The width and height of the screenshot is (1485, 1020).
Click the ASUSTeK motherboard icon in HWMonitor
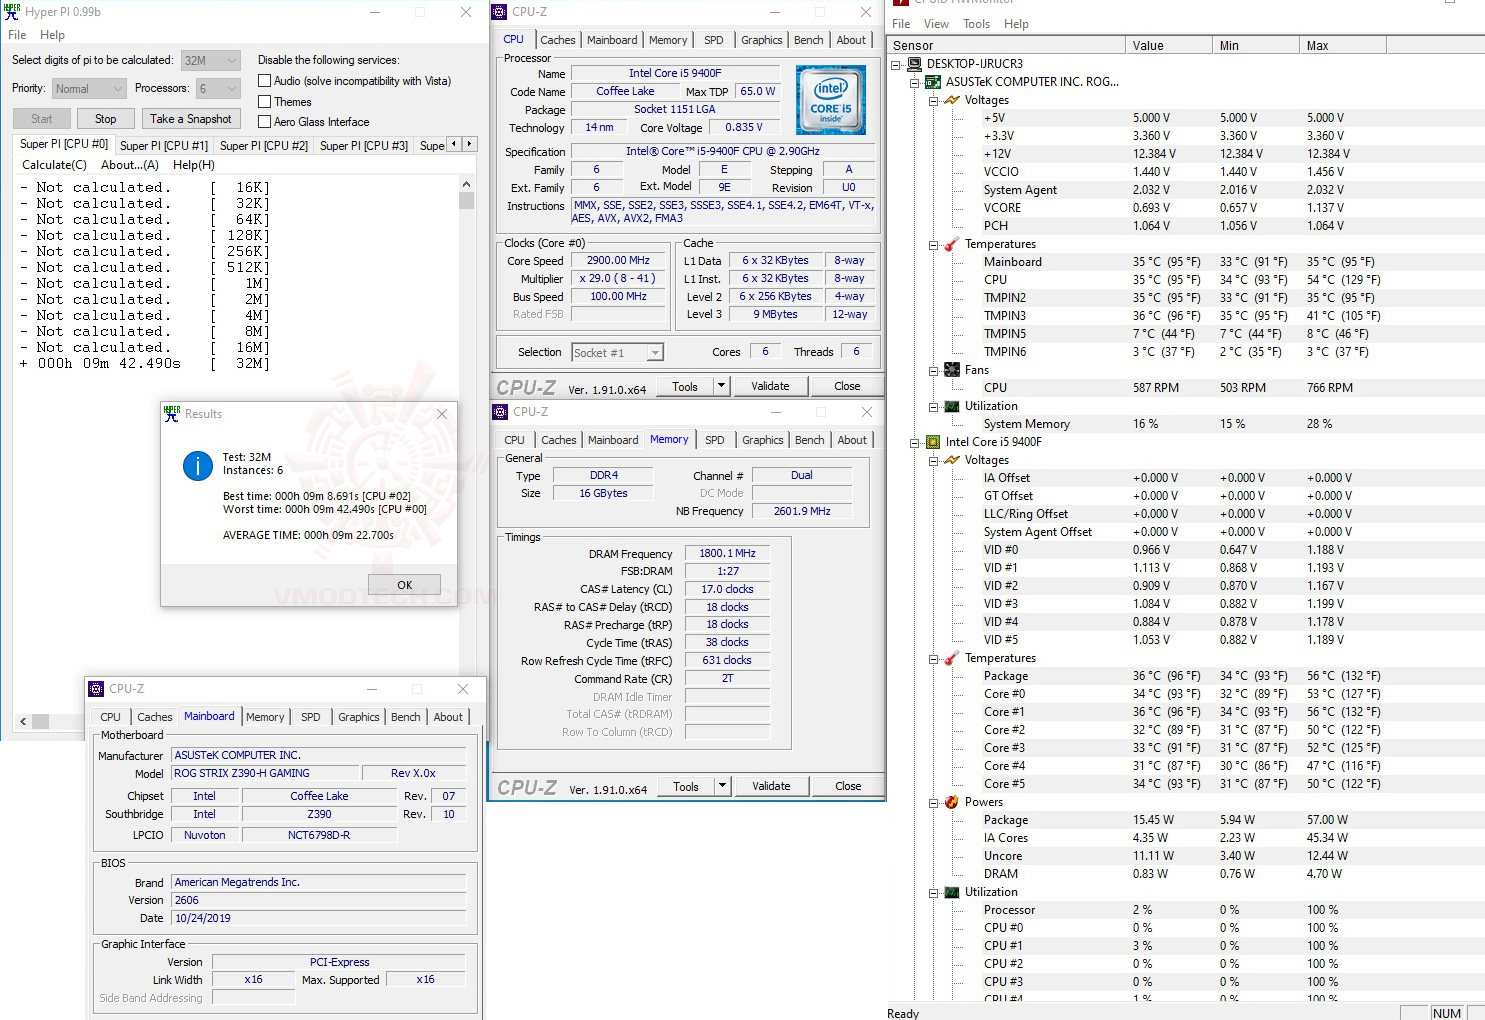pyautogui.click(x=933, y=82)
